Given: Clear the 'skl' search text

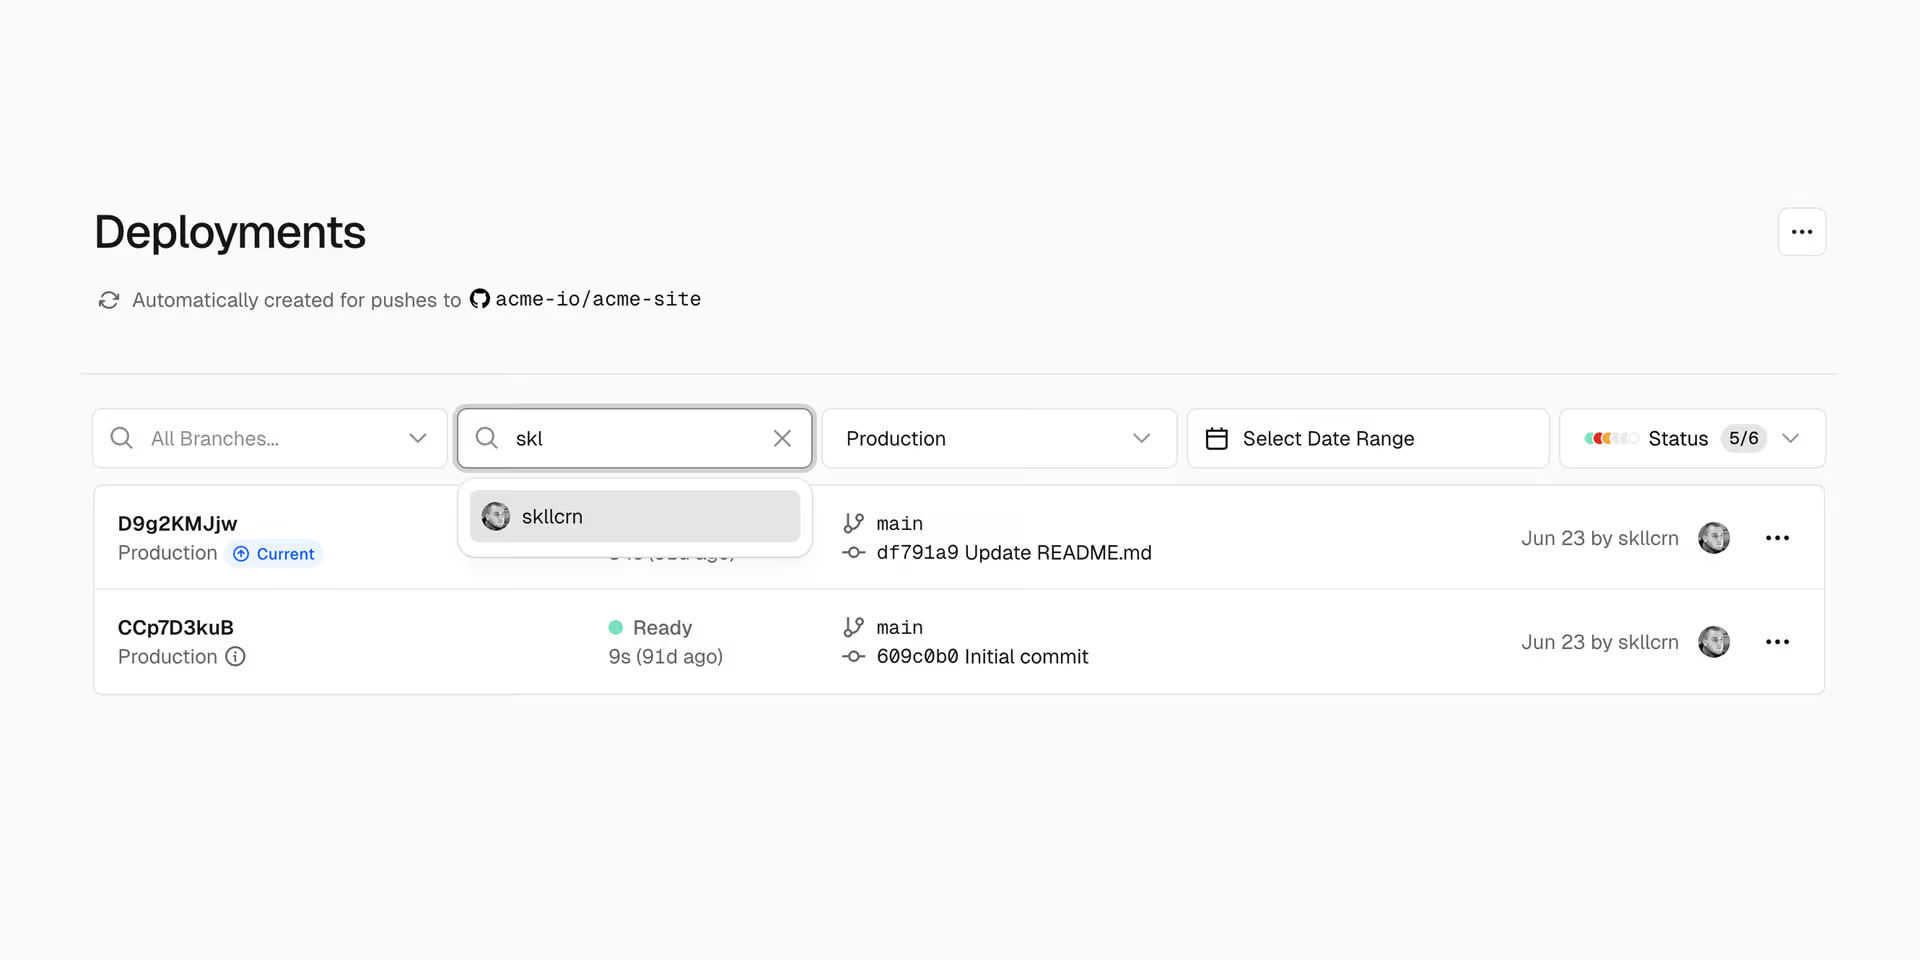Looking at the screenshot, I should (x=782, y=438).
